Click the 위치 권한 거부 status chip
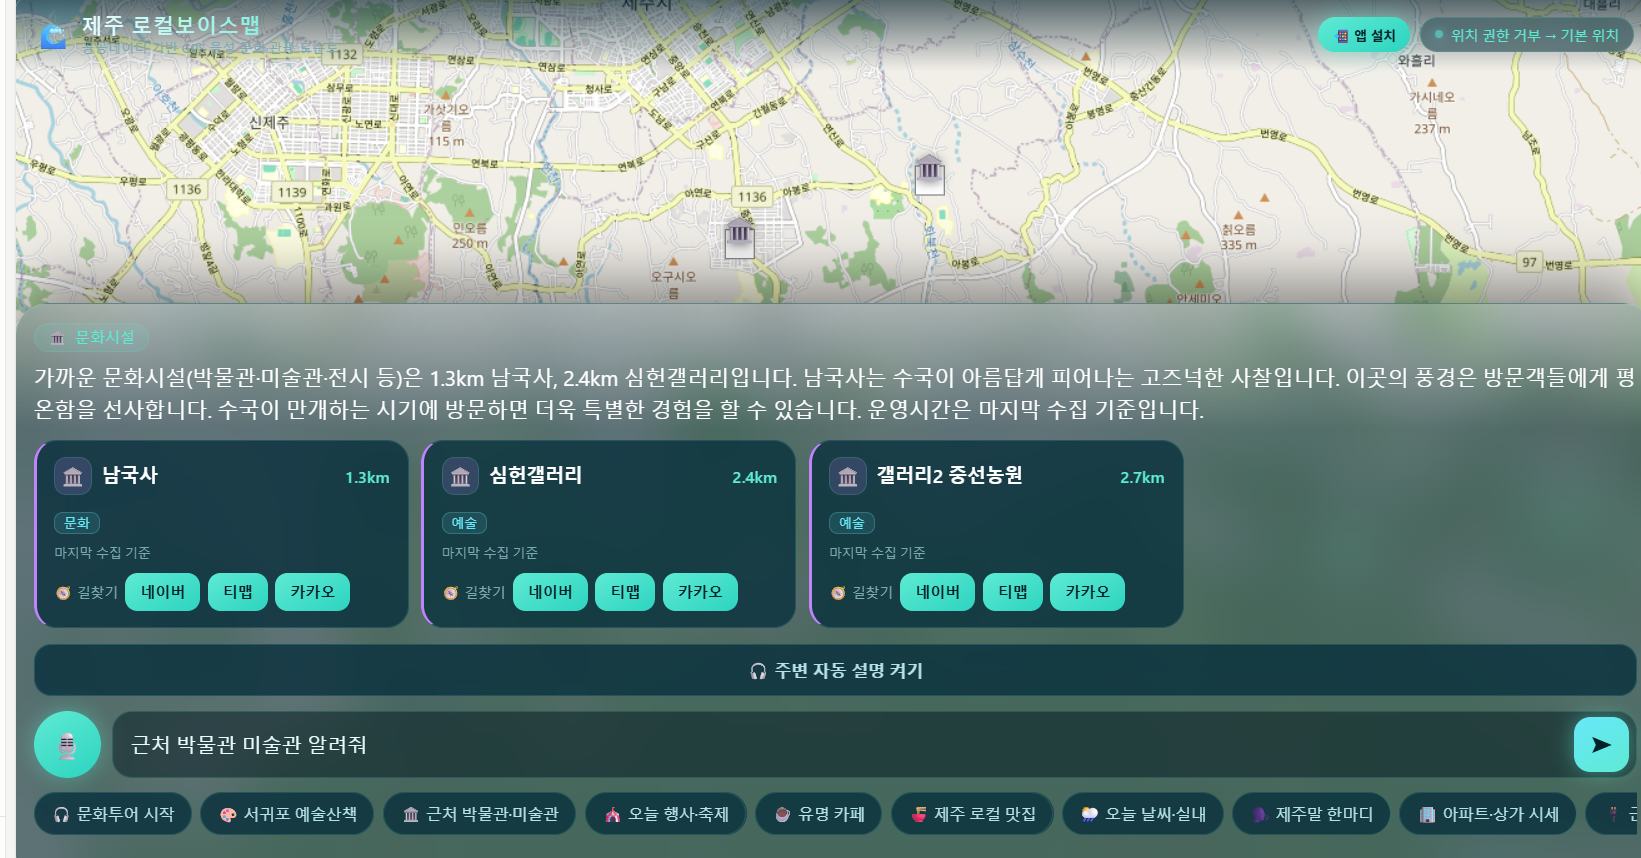The width and height of the screenshot is (1641, 858). 1526,35
